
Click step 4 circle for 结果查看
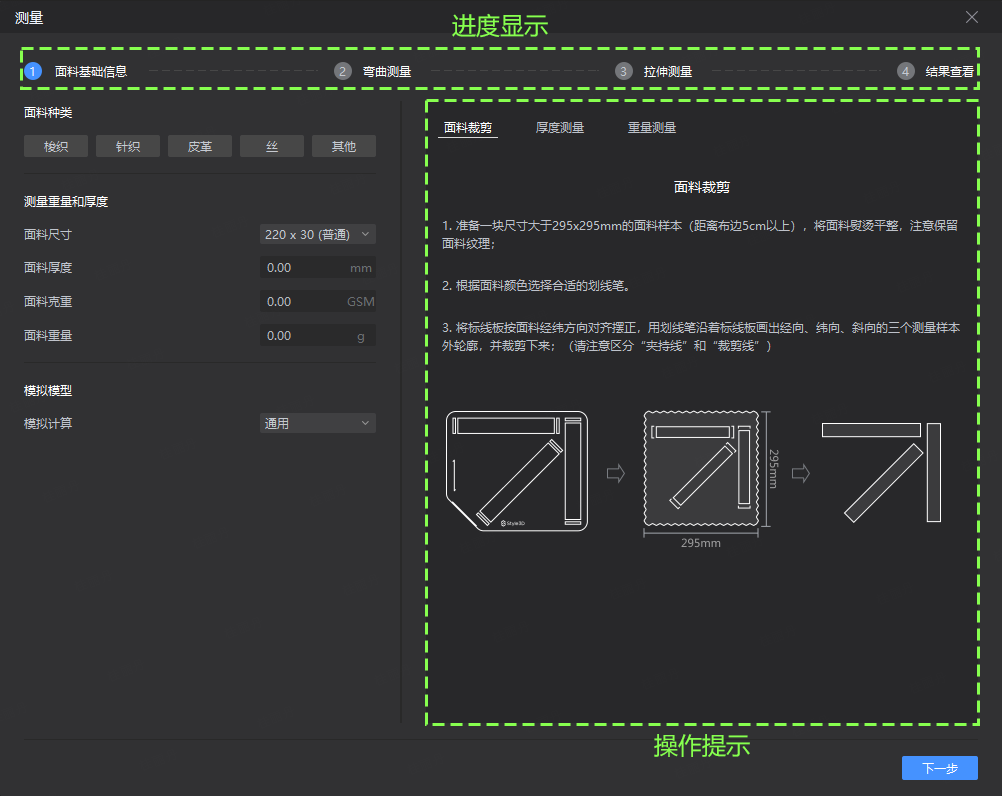[x=906, y=71]
